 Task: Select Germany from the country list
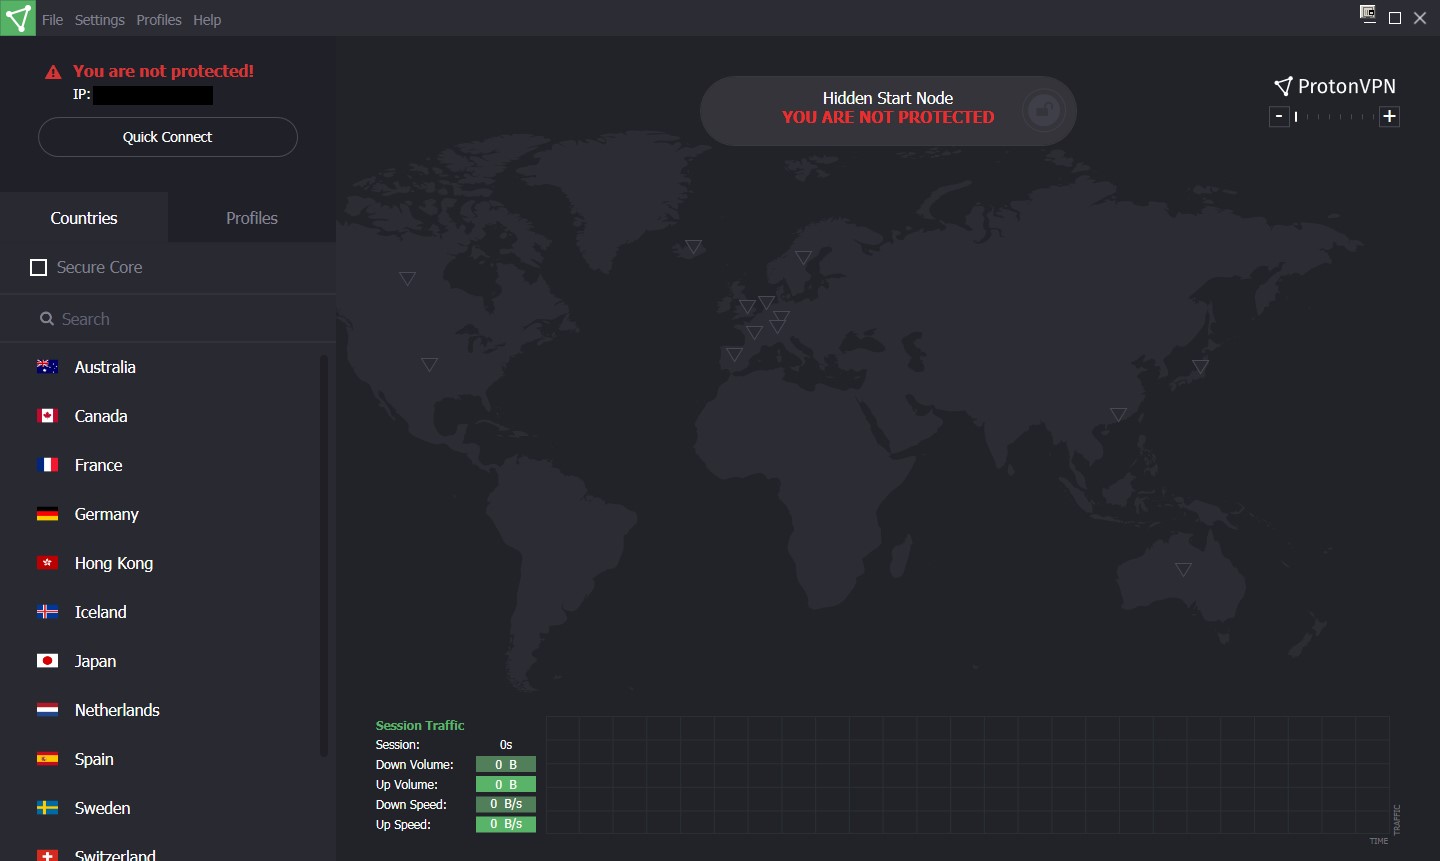106,514
